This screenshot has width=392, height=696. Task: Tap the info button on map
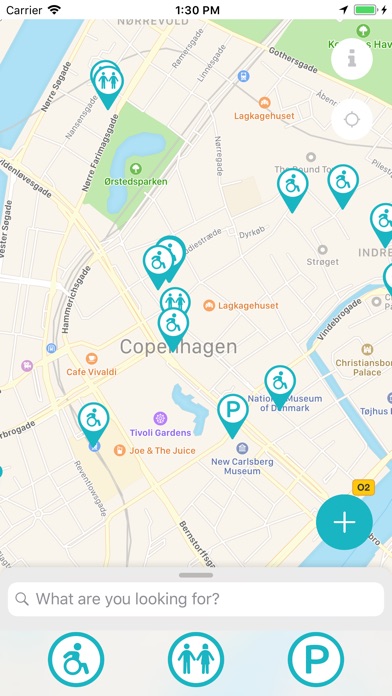[x=352, y=59]
